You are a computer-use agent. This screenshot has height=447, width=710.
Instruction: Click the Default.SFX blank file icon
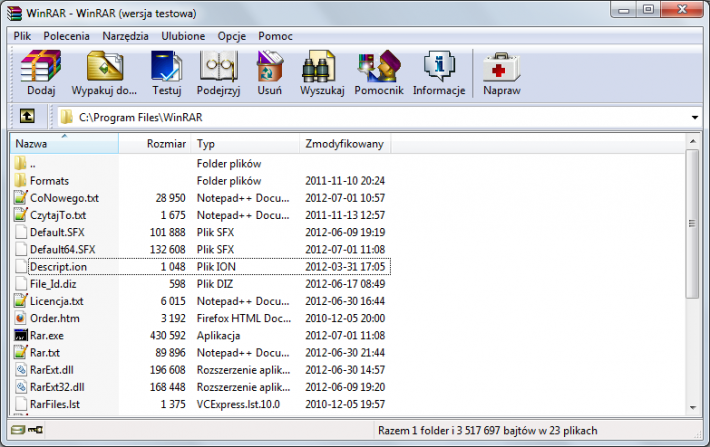(x=21, y=232)
